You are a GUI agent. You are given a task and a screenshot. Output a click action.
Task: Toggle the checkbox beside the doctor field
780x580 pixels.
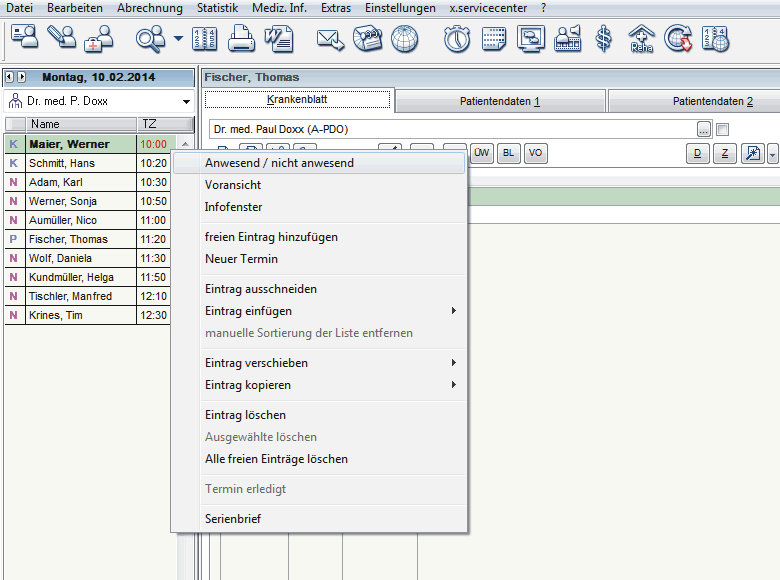[723, 129]
